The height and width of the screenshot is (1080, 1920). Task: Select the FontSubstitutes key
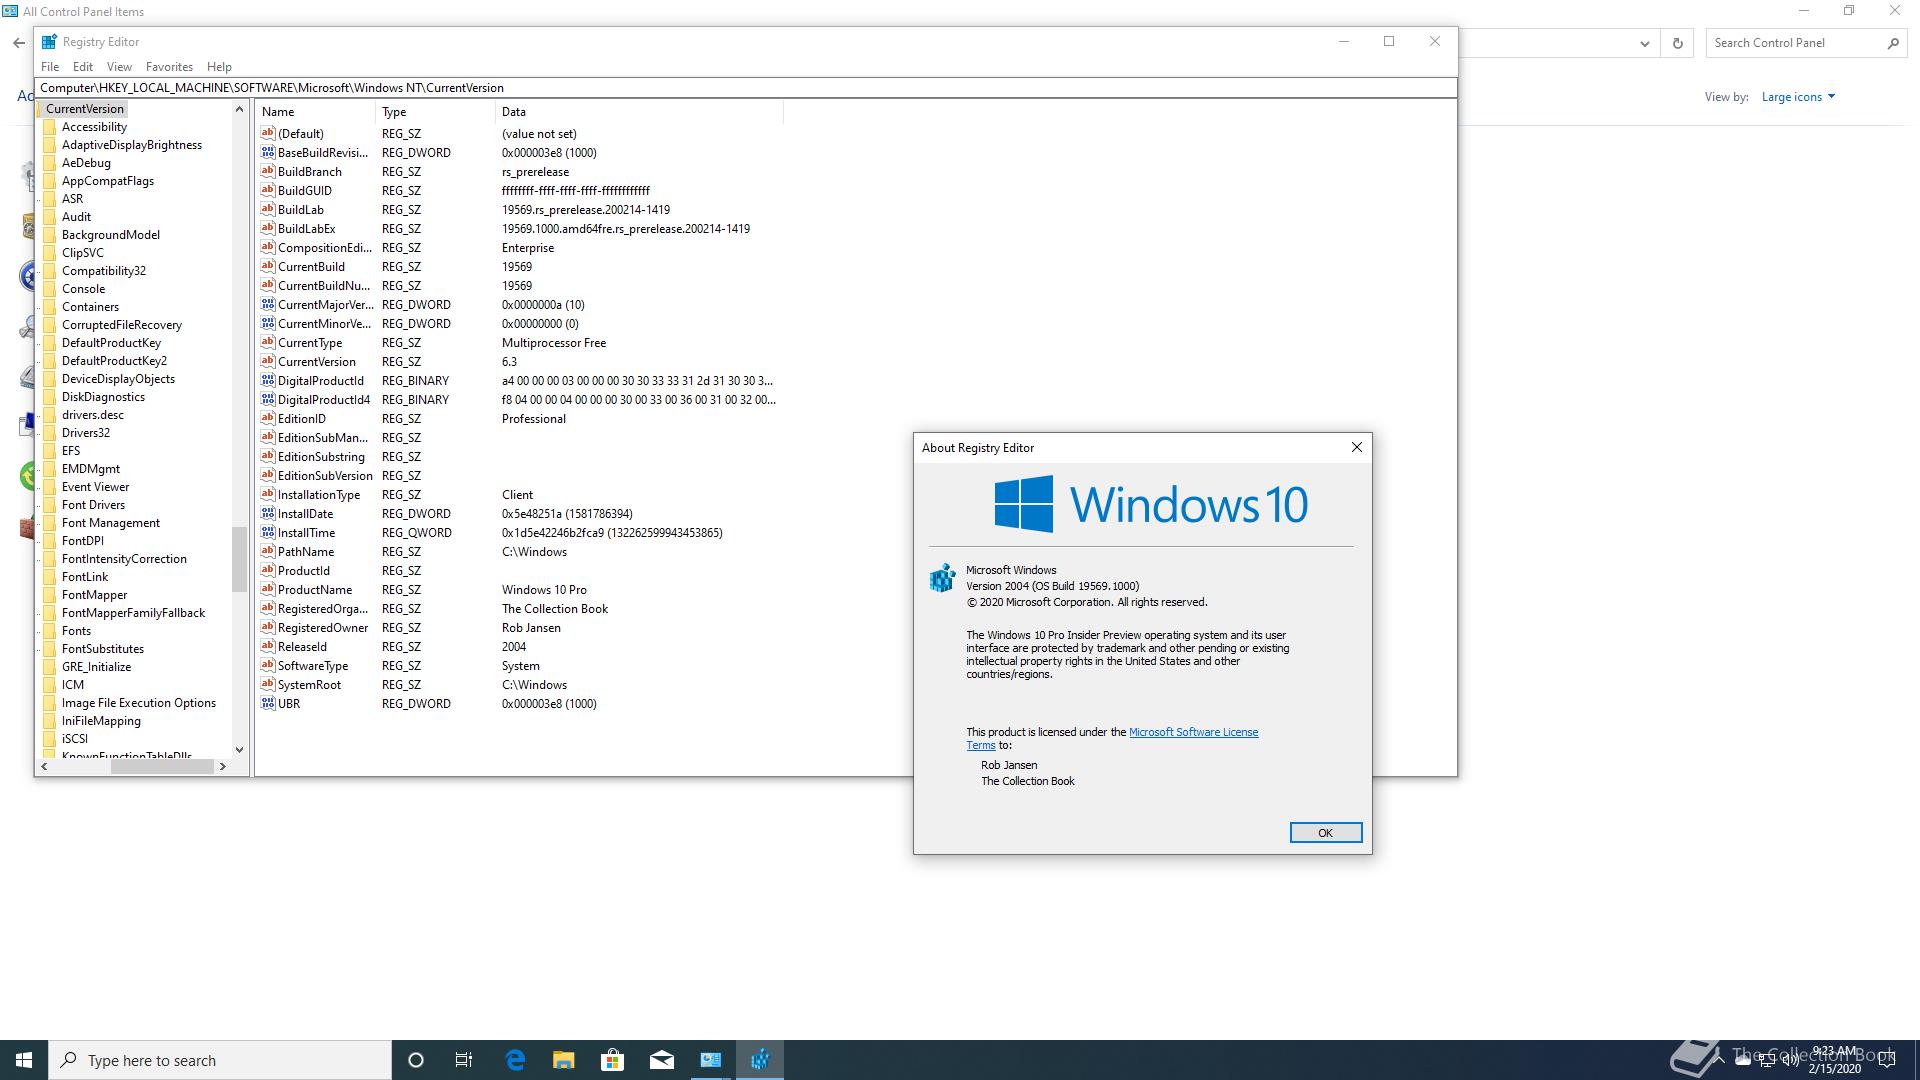103,649
